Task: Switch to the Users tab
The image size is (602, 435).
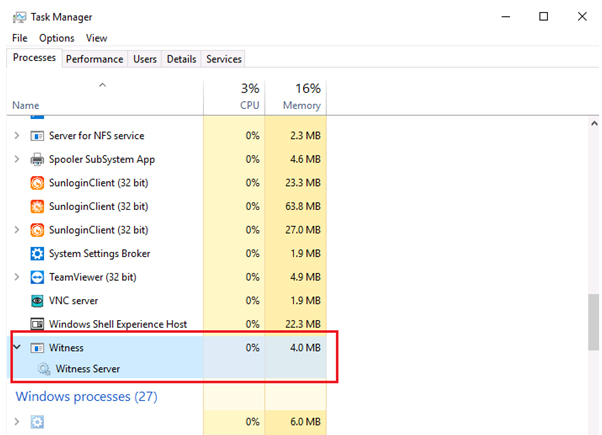Action: (x=145, y=59)
